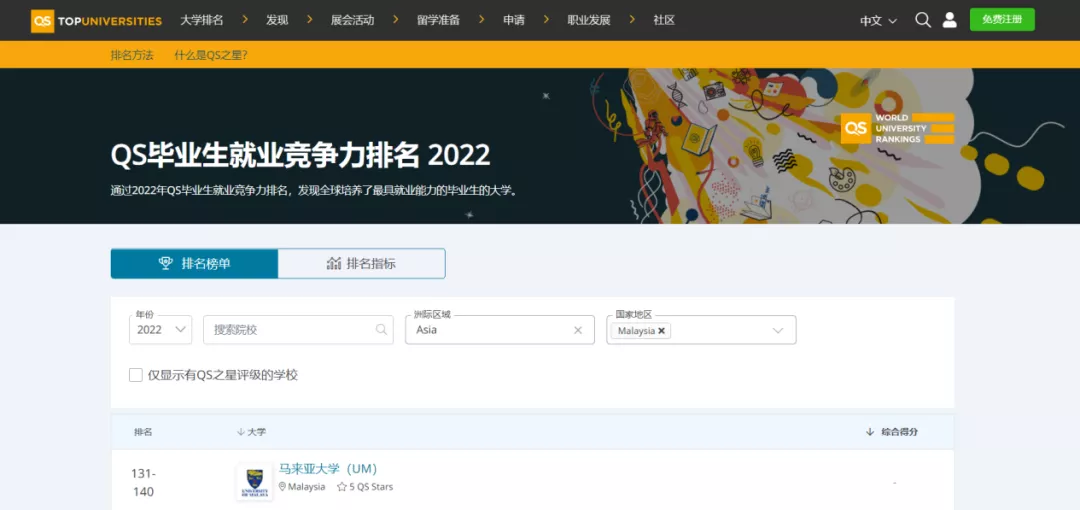Open the 排名方法 link
Screen dimensions: 1080x510
[132, 55]
